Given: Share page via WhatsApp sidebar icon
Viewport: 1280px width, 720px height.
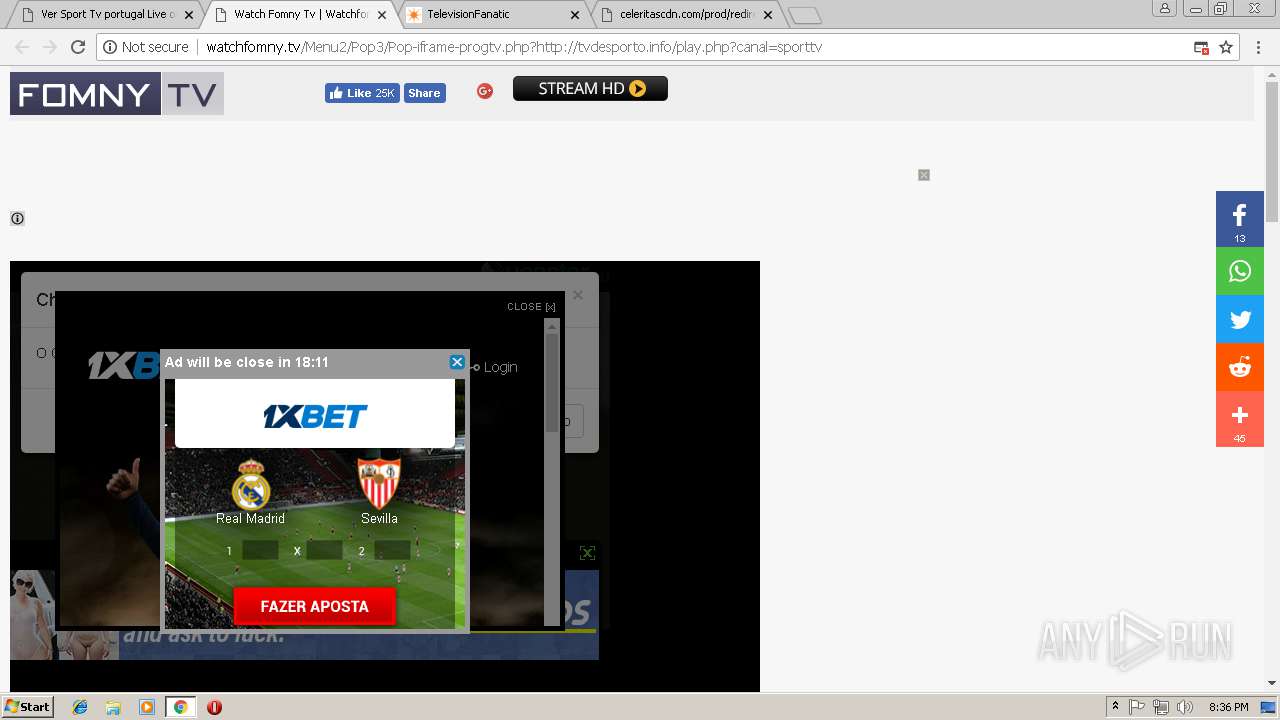Looking at the screenshot, I should coord(1240,271).
